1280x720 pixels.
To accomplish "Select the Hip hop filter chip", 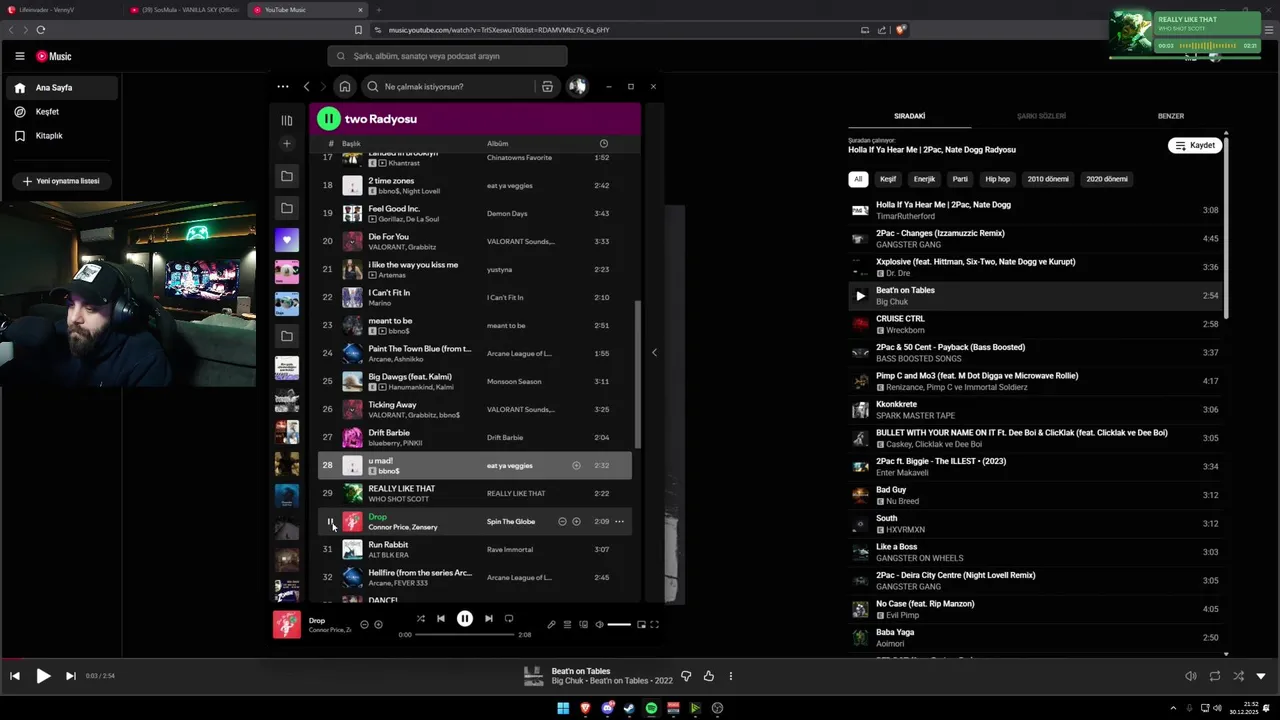I will click(x=998, y=179).
